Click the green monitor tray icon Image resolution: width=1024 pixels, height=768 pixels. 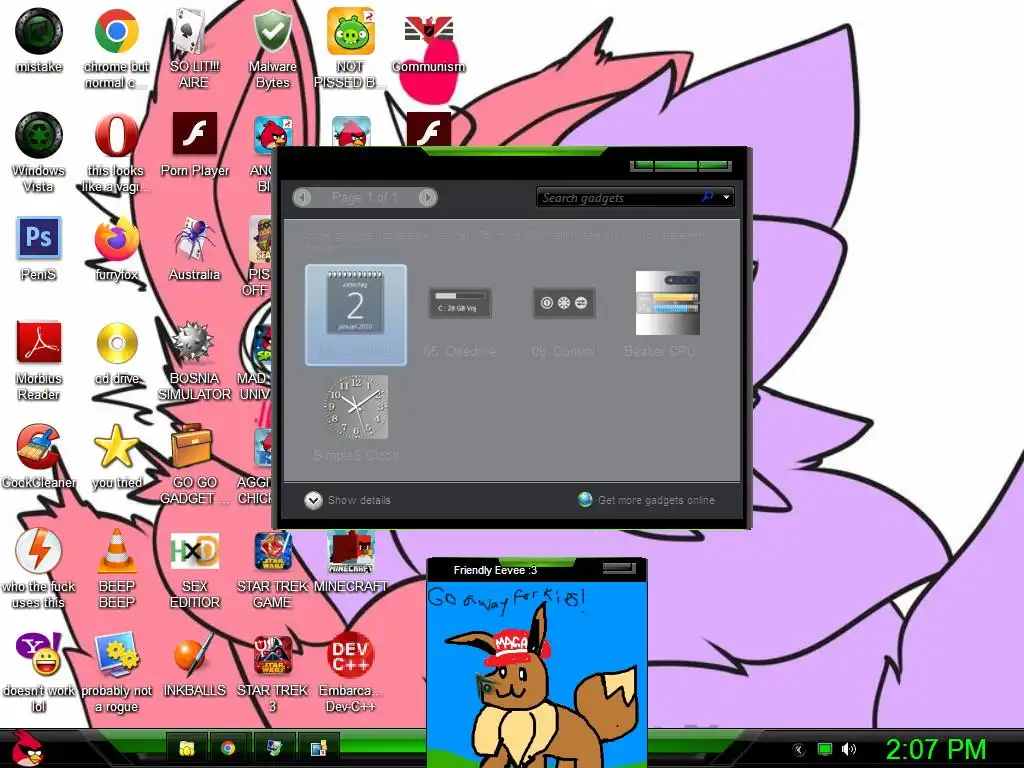[825, 749]
